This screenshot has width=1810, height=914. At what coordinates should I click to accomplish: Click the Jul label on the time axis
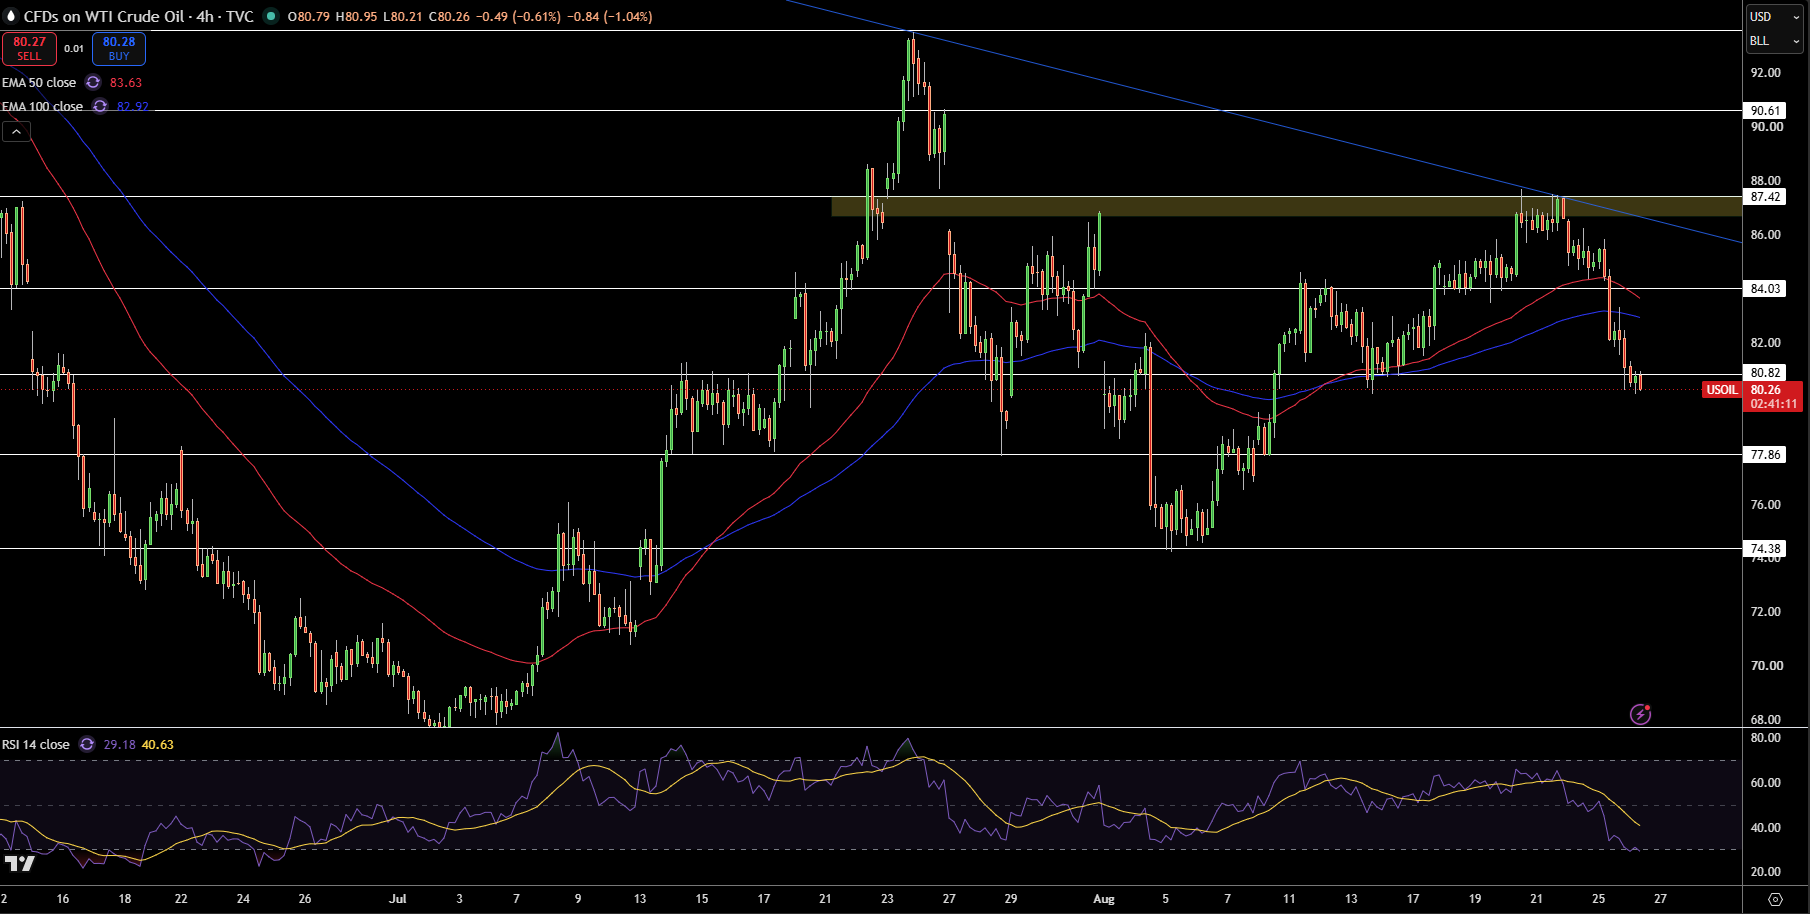(398, 899)
